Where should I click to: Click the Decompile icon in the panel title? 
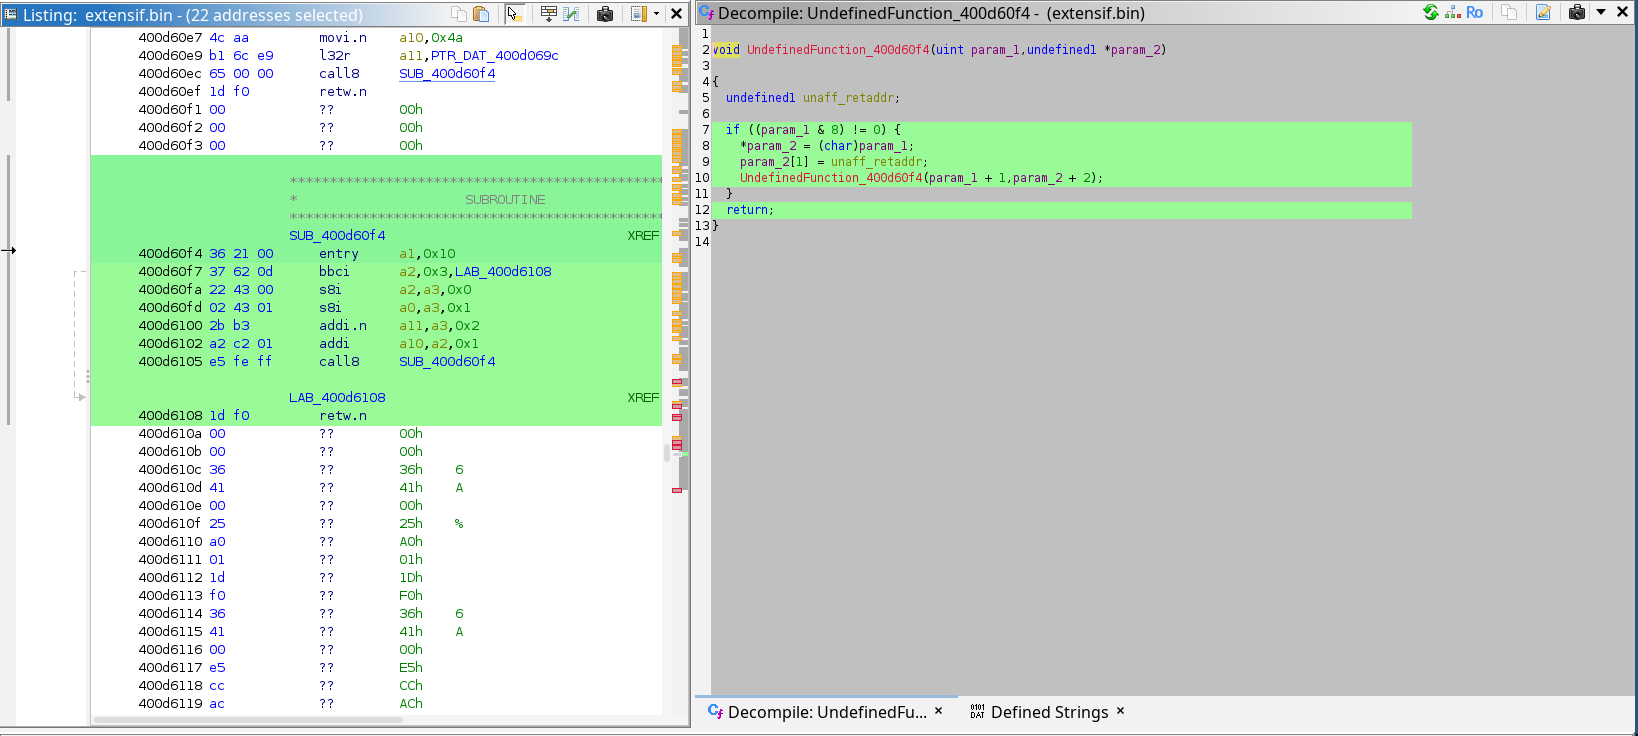[x=706, y=13]
